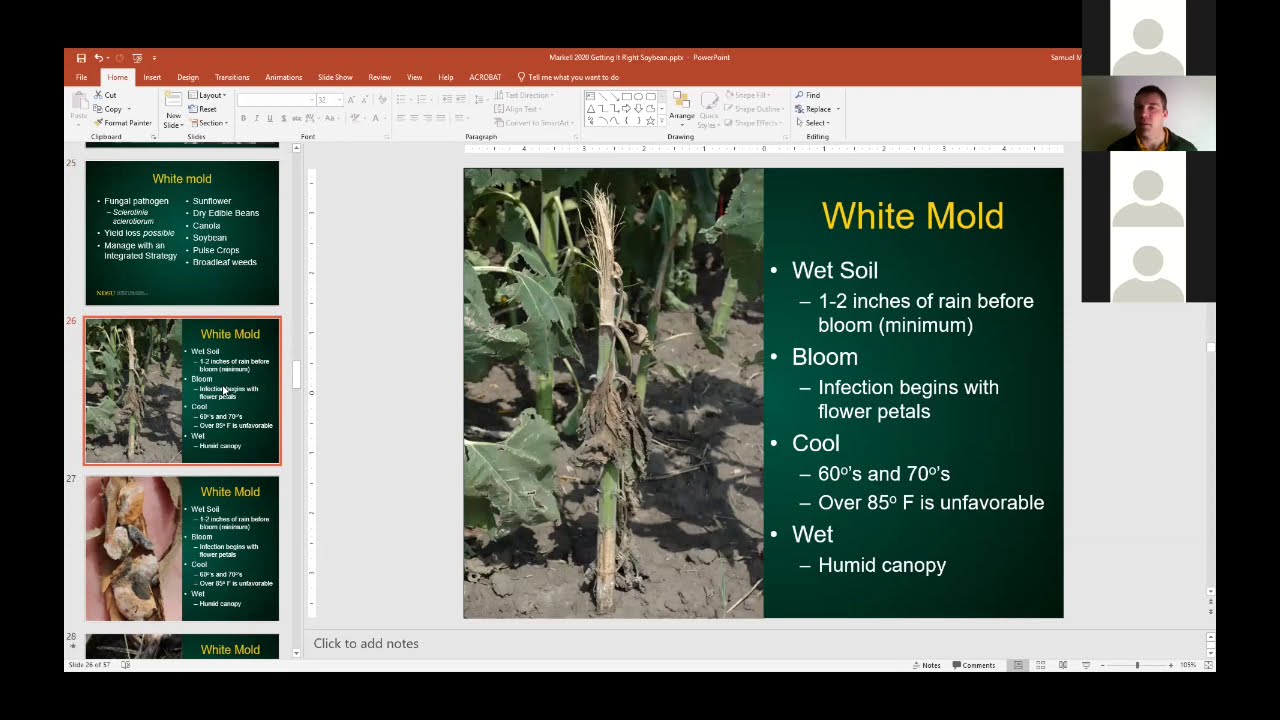
Task: Open the File menu
Action: (82, 77)
